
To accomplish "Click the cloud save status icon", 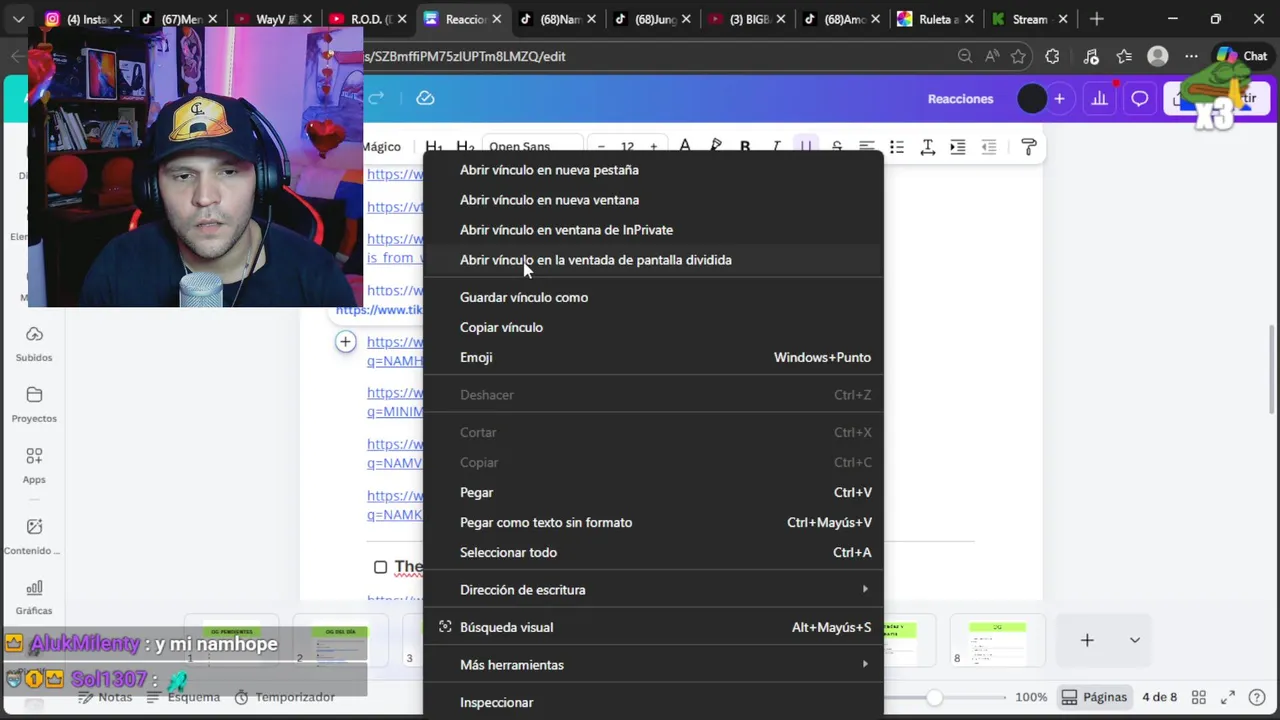I will point(425,98).
